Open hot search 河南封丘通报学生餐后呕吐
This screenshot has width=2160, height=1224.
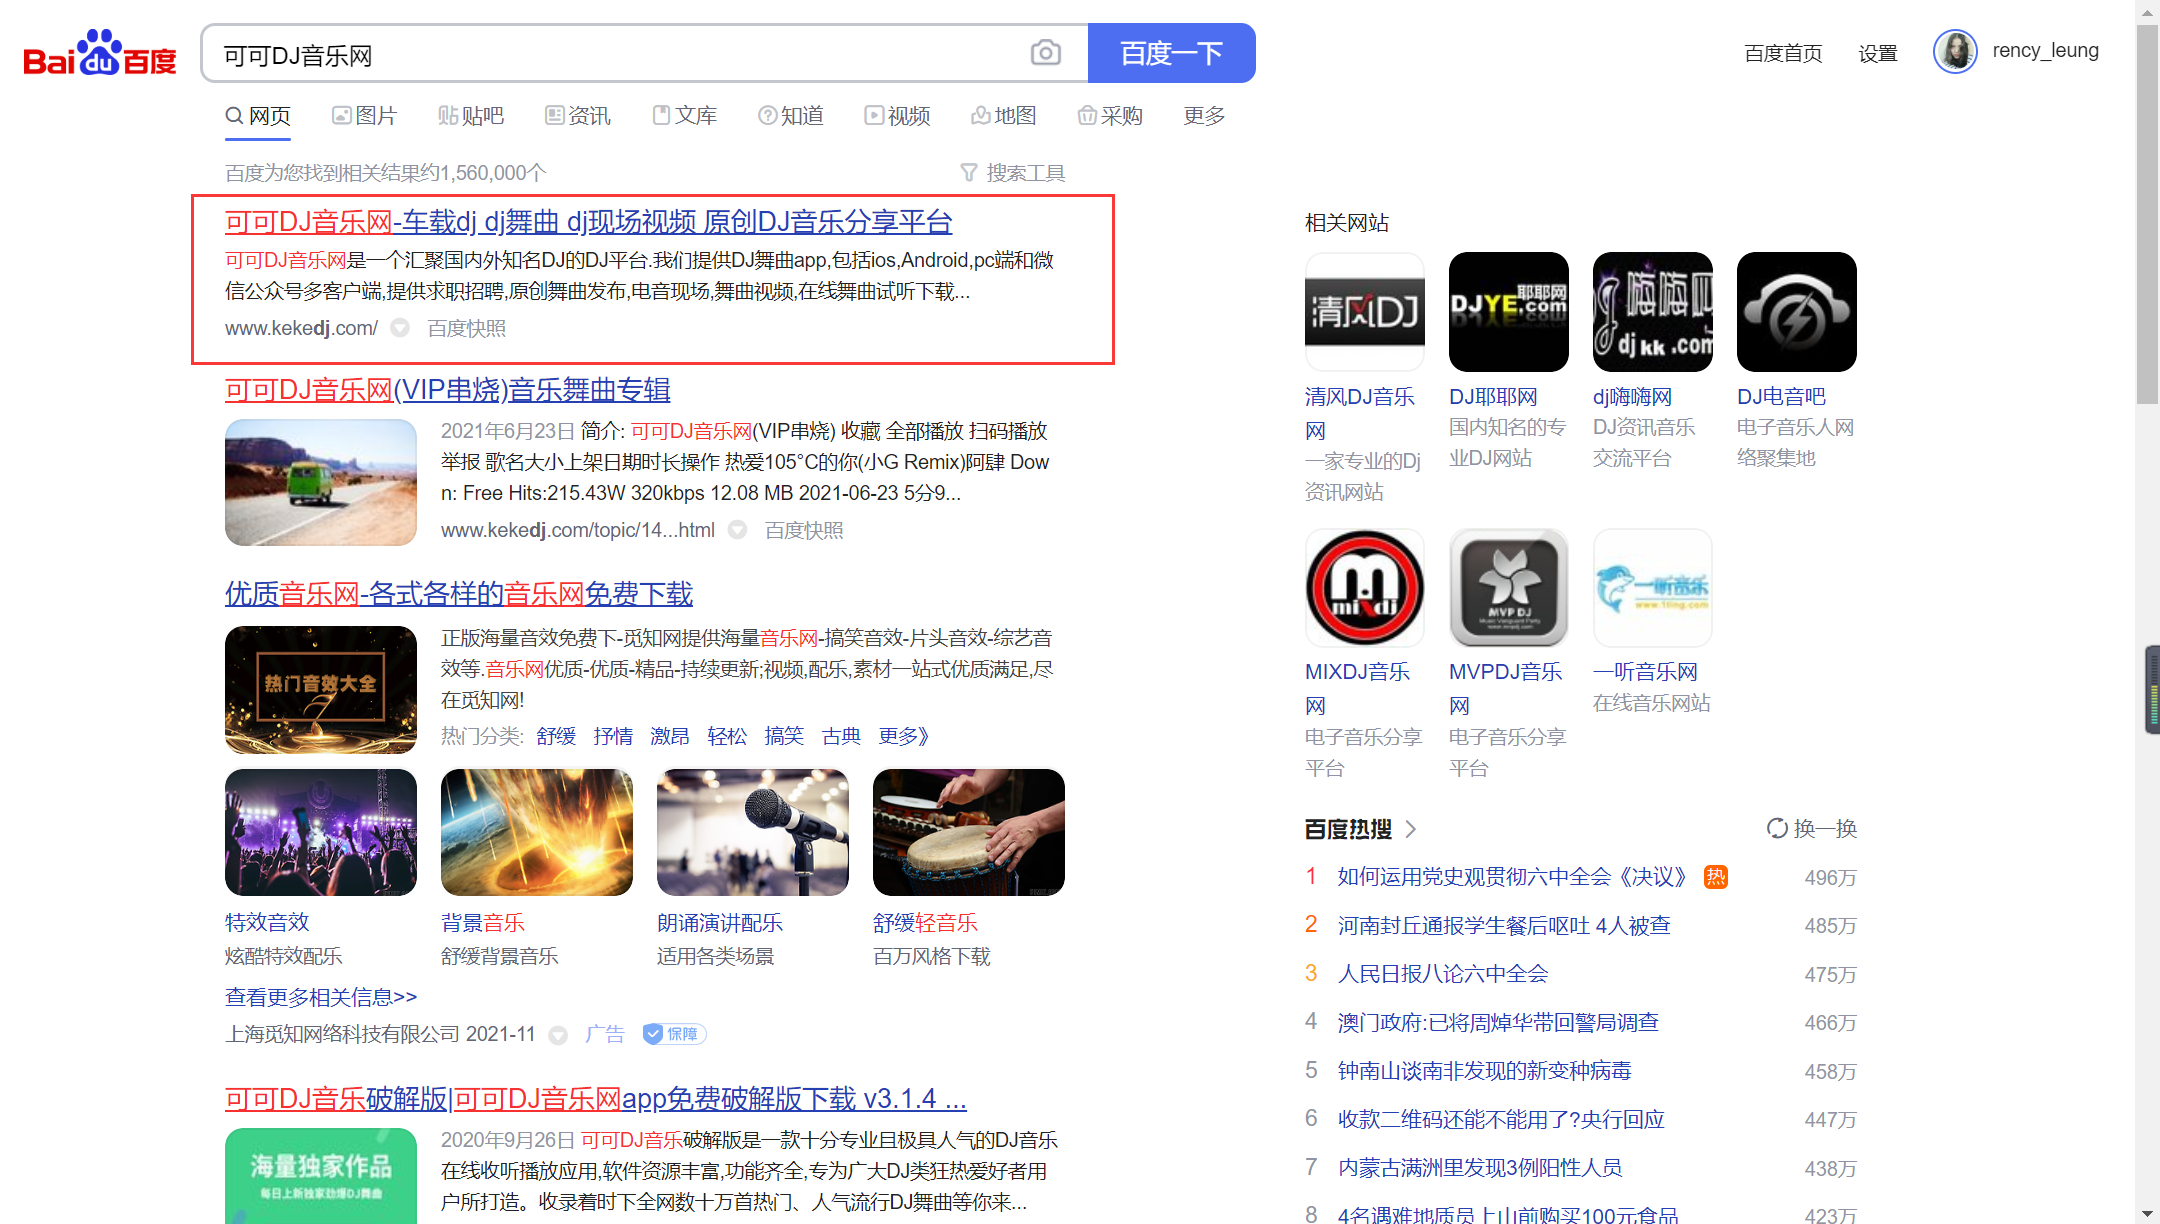pyautogui.click(x=1504, y=926)
